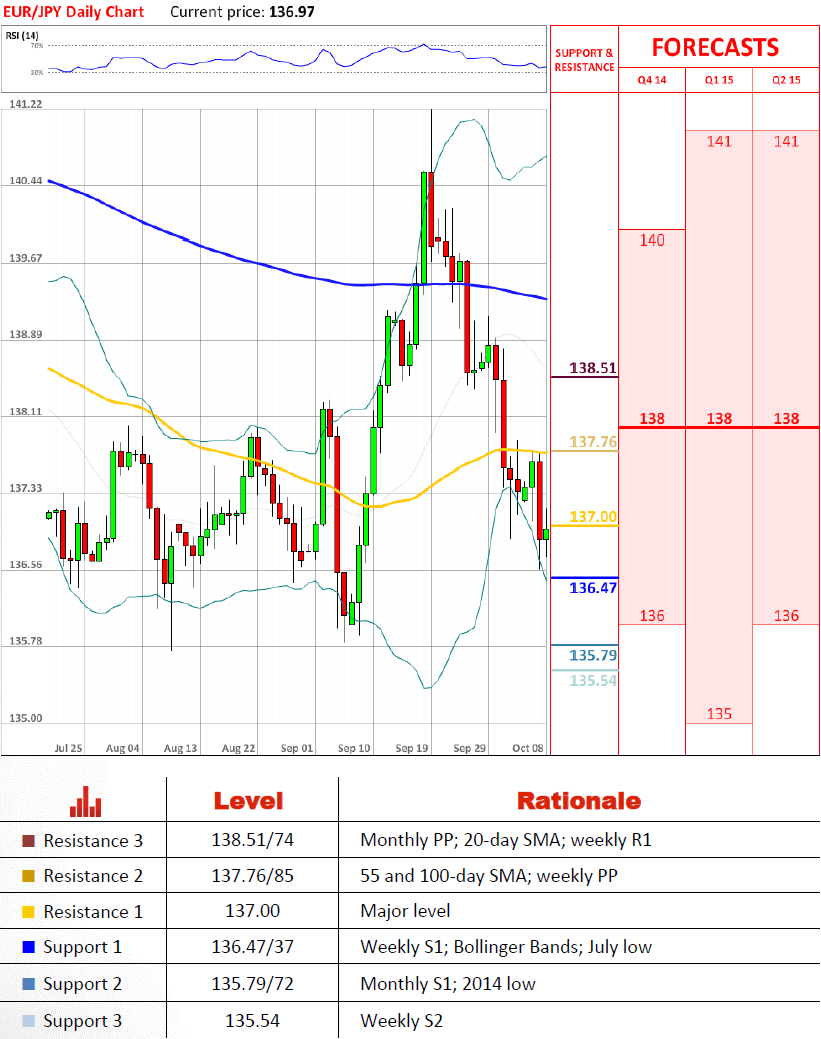Select the EUR/JPY Daily Chart title

coord(73,12)
